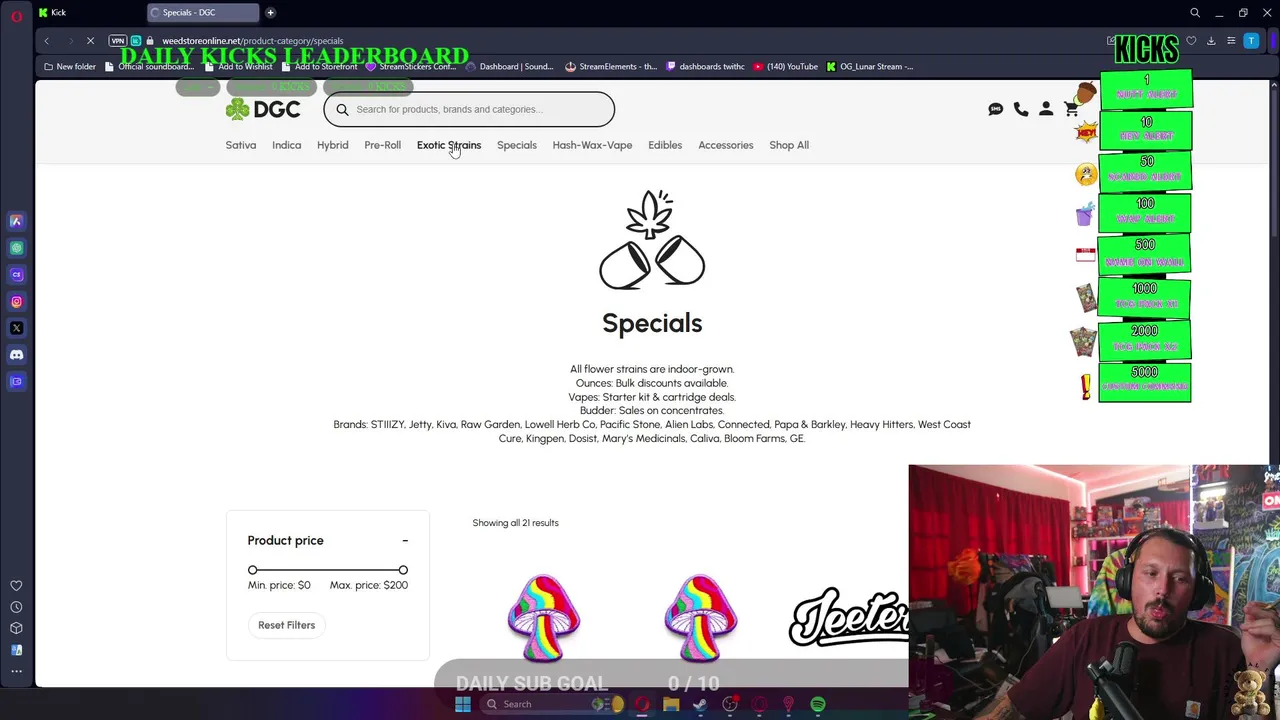Open new tab with plus button
Viewport: 1280px width, 720px height.
point(270,12)
